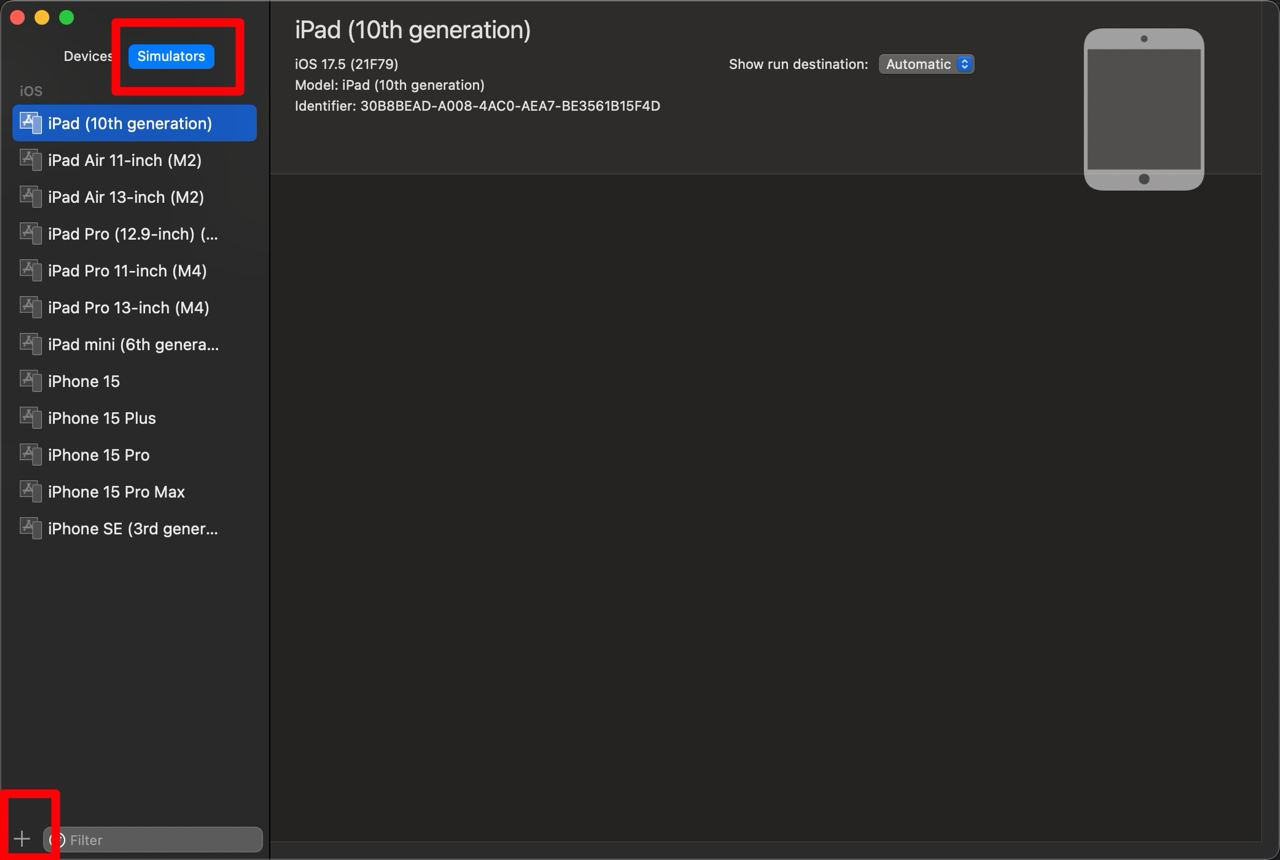Select iPad Pro (12.9-inch) simulator
The height and width of the screenshot is (860, 1280).
[x=134, y=234]
